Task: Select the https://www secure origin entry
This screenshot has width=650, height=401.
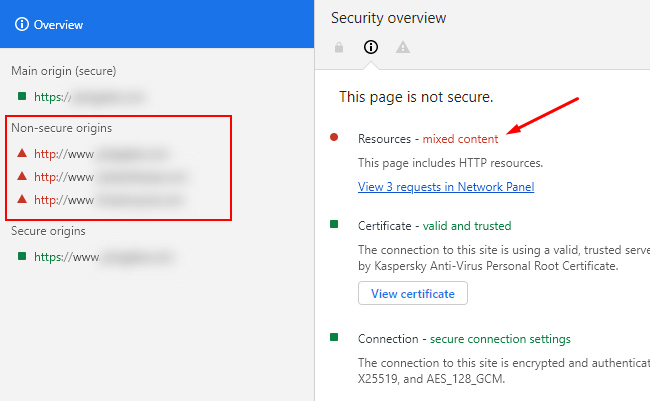Action: tap(103, 257)
